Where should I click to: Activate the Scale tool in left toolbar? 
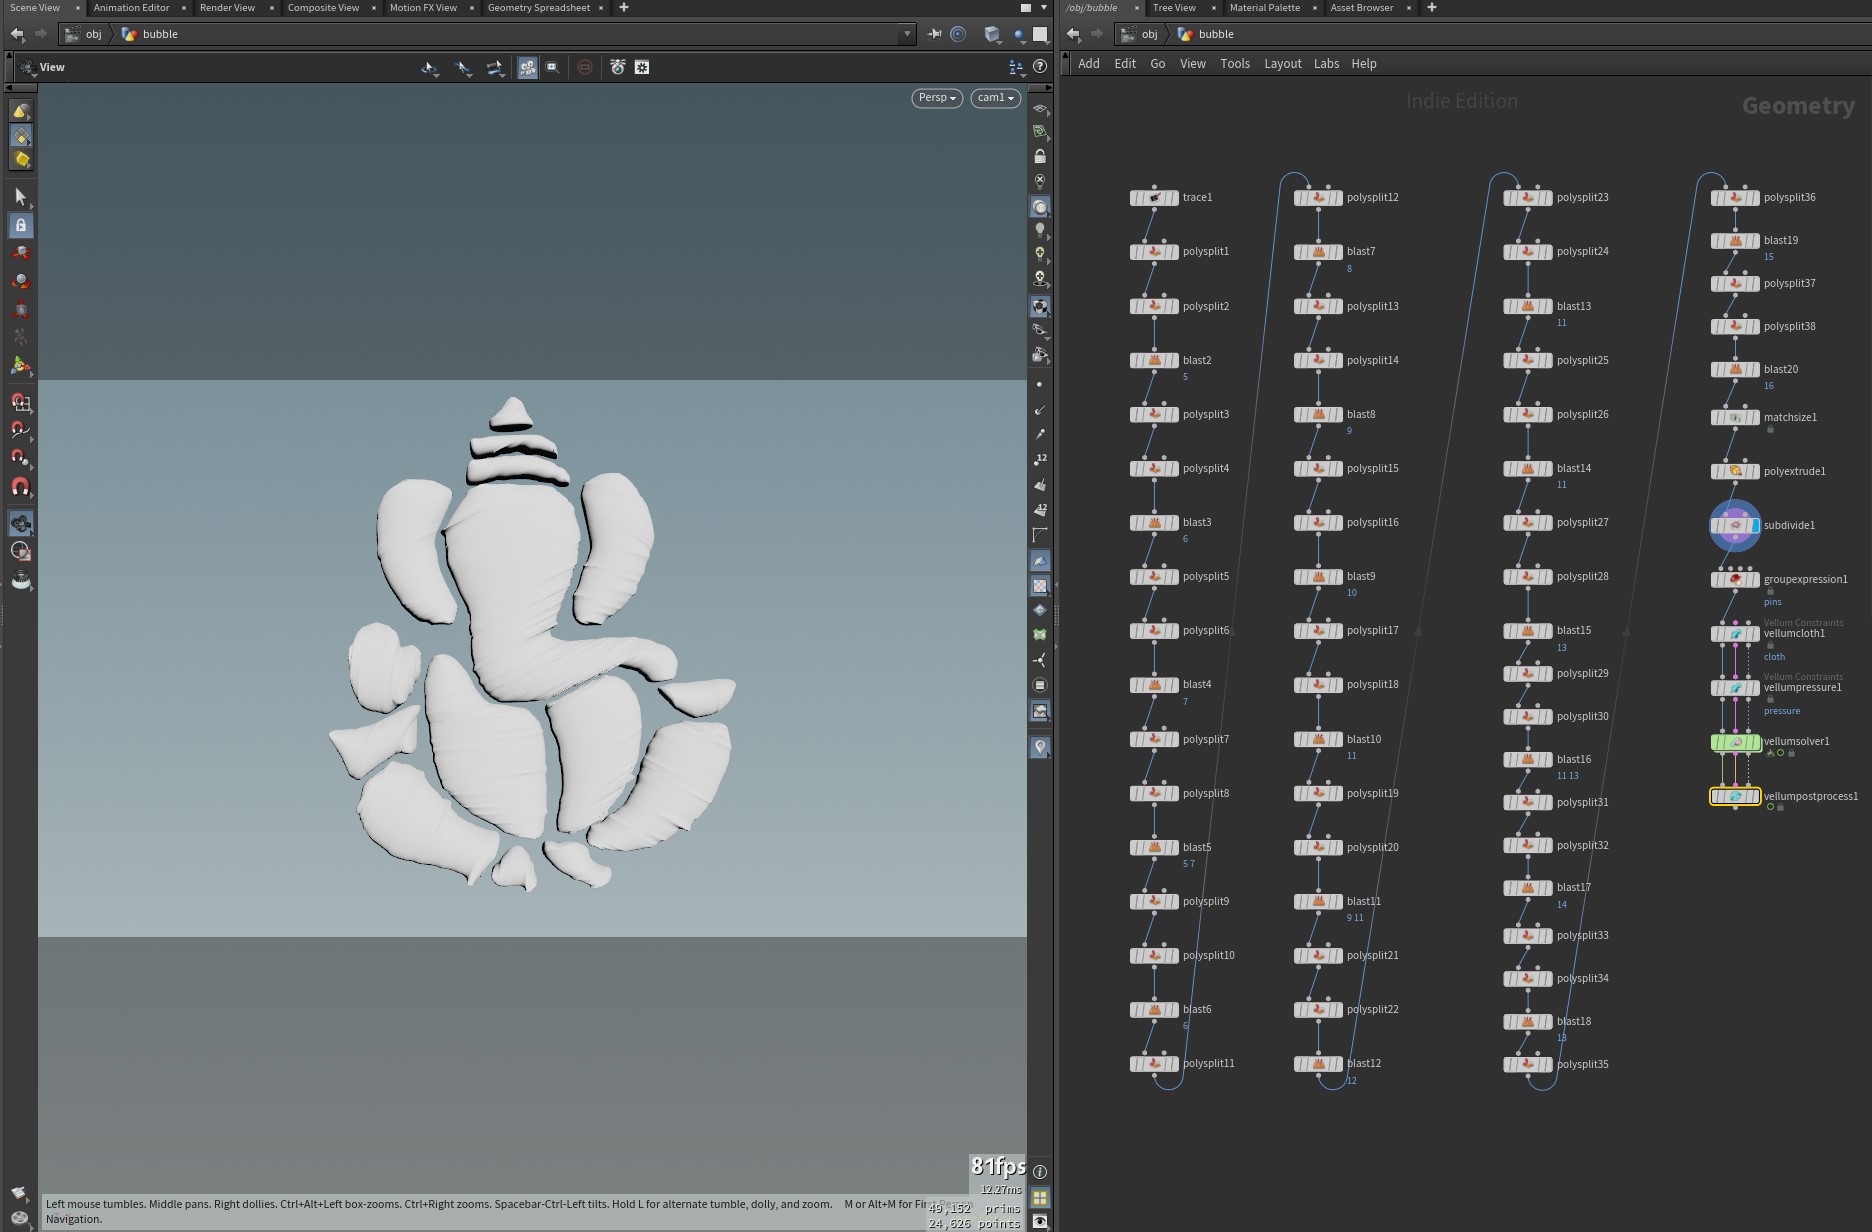(20, 309)
